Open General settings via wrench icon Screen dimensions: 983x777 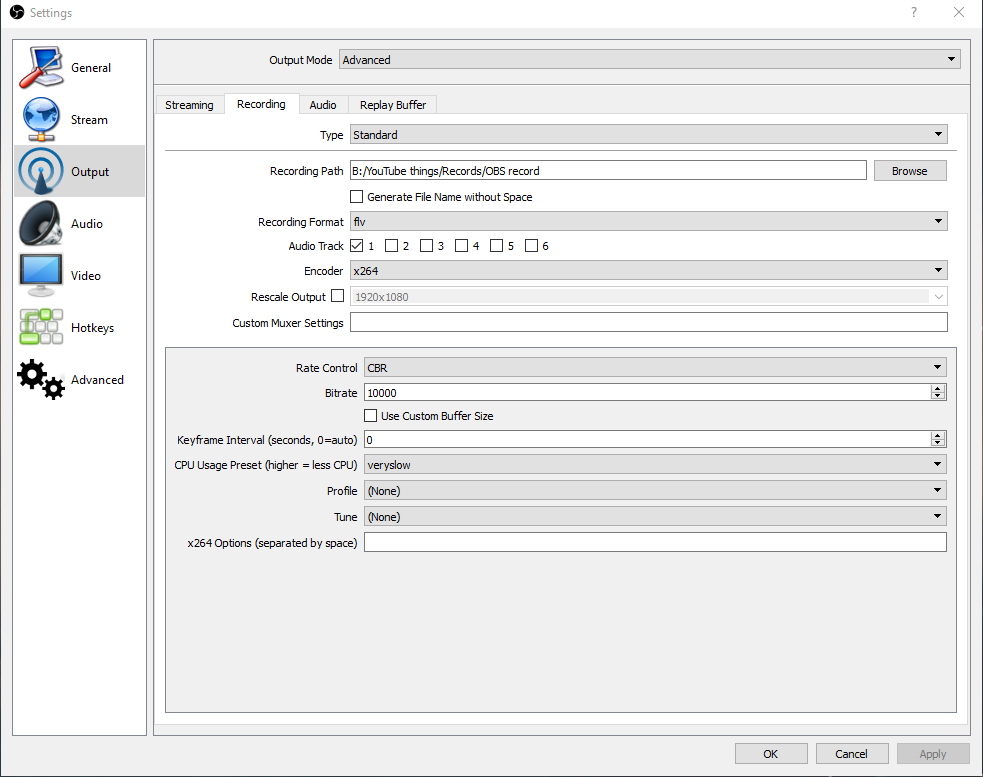click(41, 67)
